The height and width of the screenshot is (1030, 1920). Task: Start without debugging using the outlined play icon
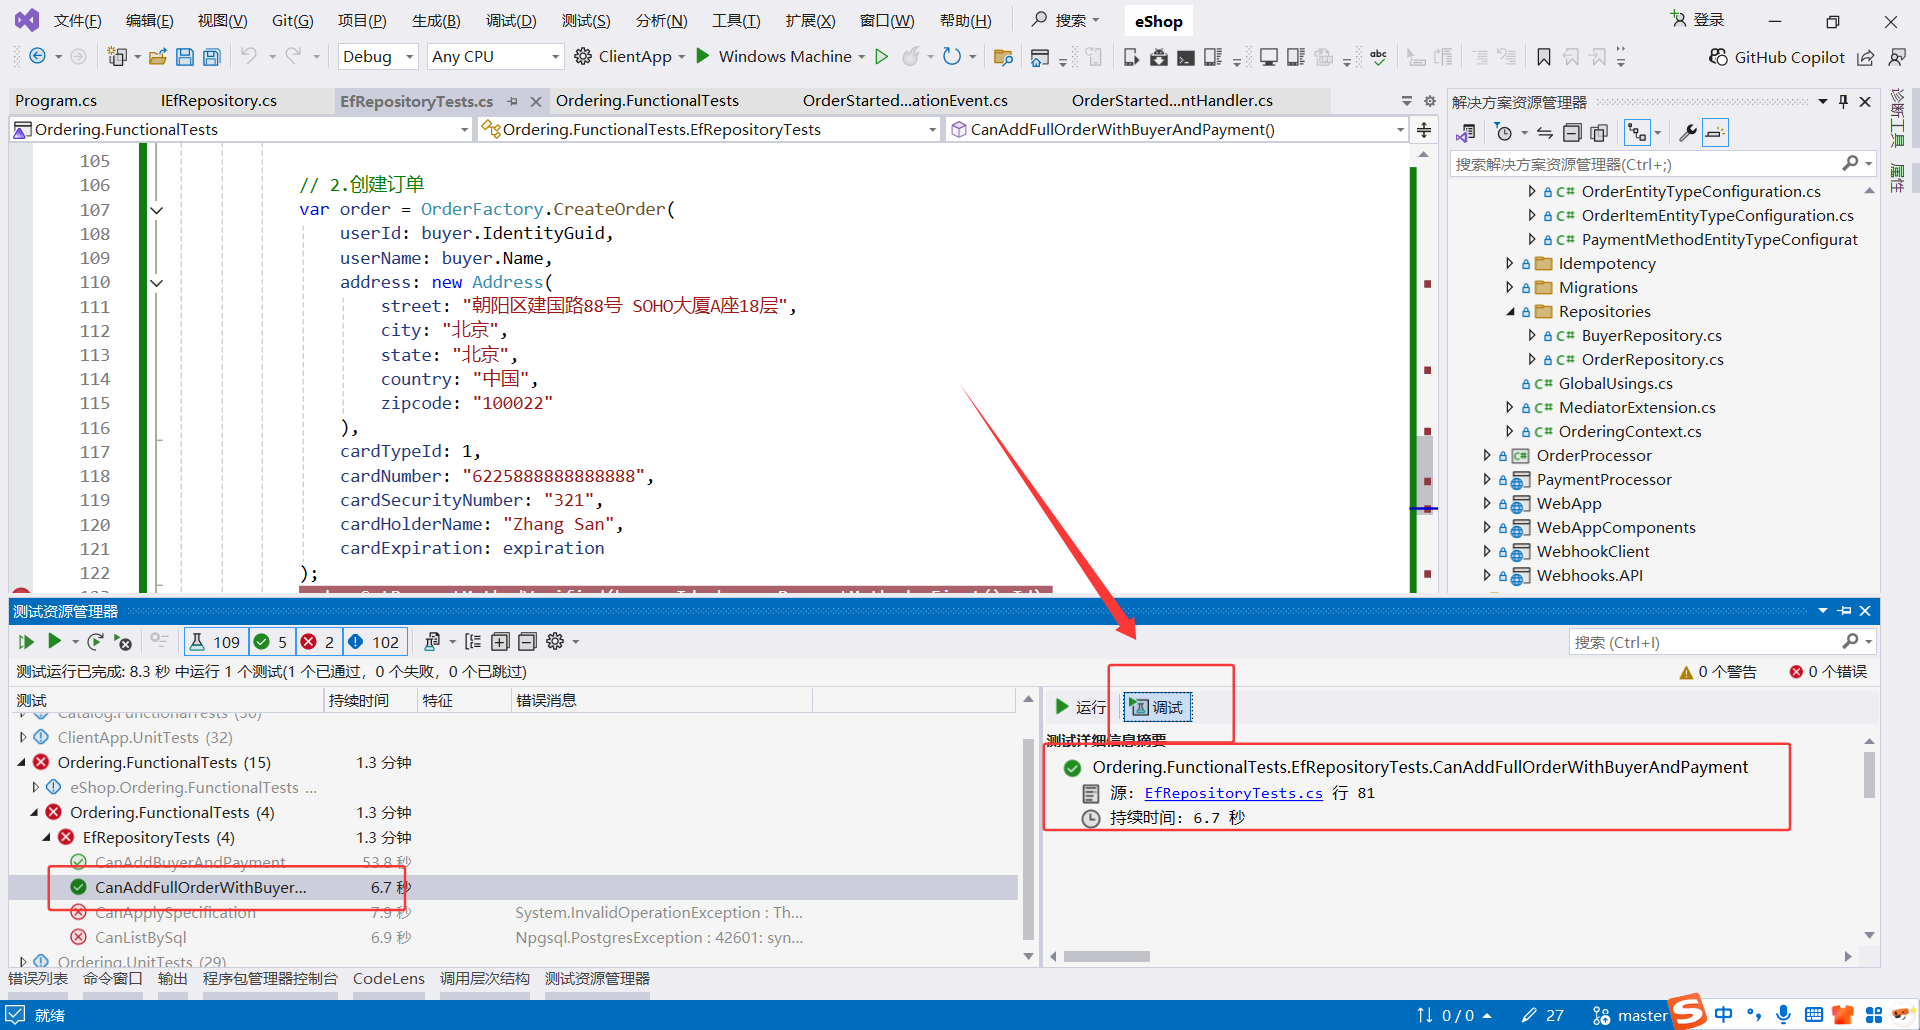coord(881,57)
